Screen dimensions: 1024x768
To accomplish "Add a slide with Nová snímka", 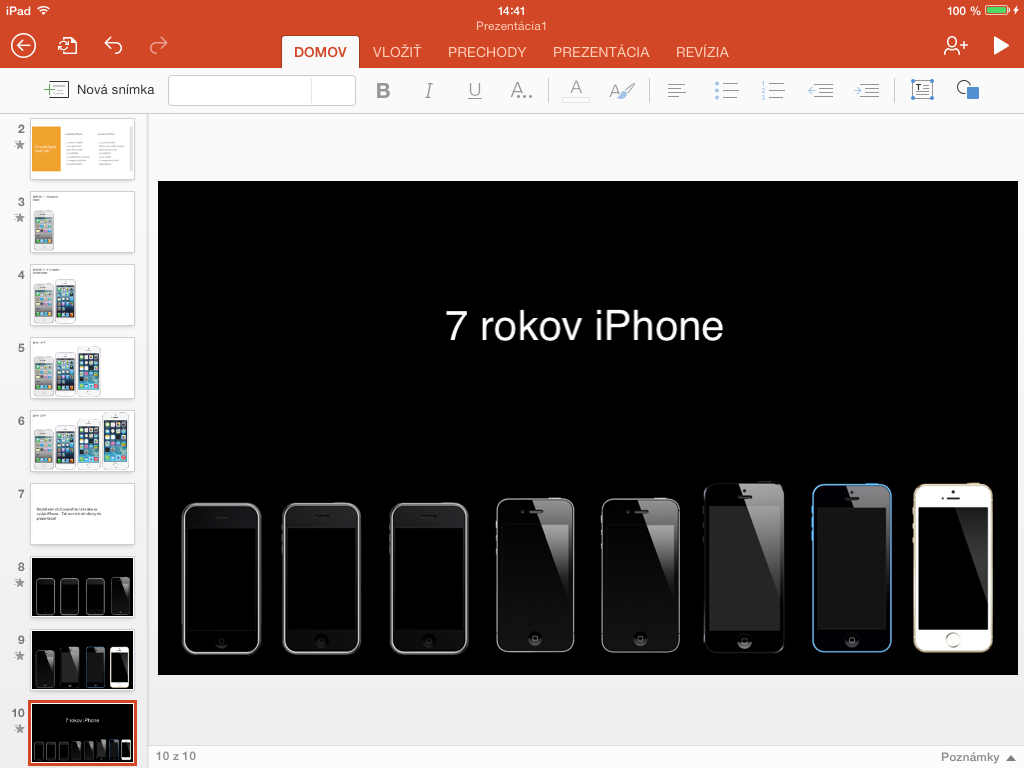I will (x=100, y=90).
